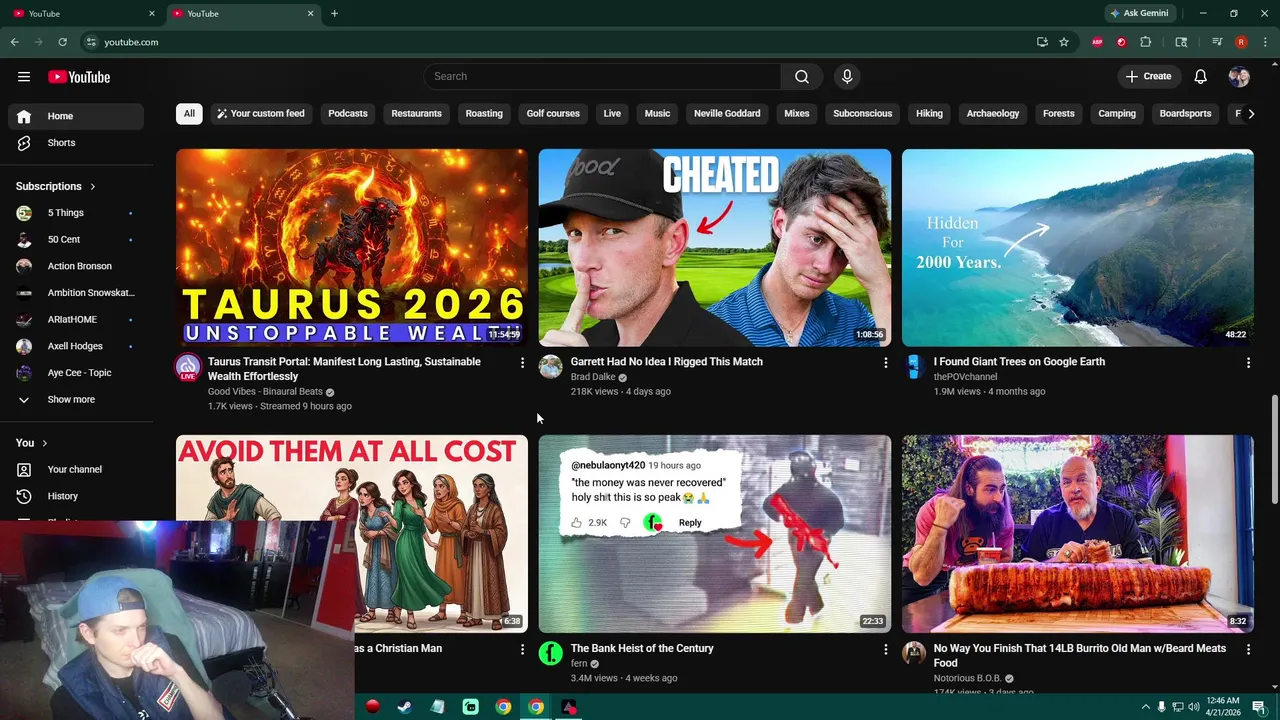Image resolution: width=1280 pixels, height=720 pixels.
Task: Expand the You section chevron
Action: tap(44, 443)
